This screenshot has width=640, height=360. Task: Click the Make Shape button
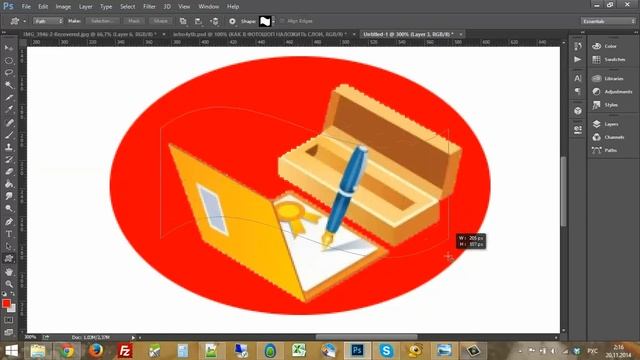coord(160,21)
